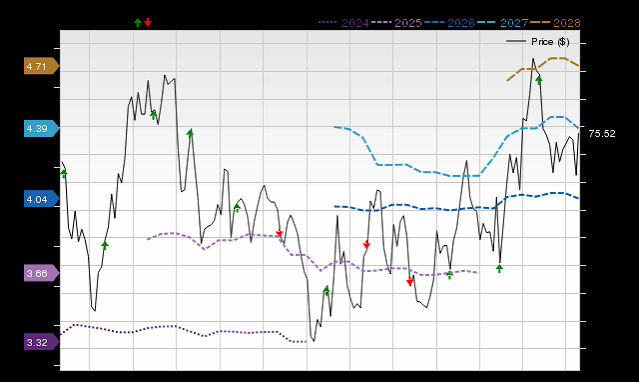This screenshot has height=382, width=639.
Task: Click the green up arrow at the price peak near the 2028 line
Action: tap(539, 80)
